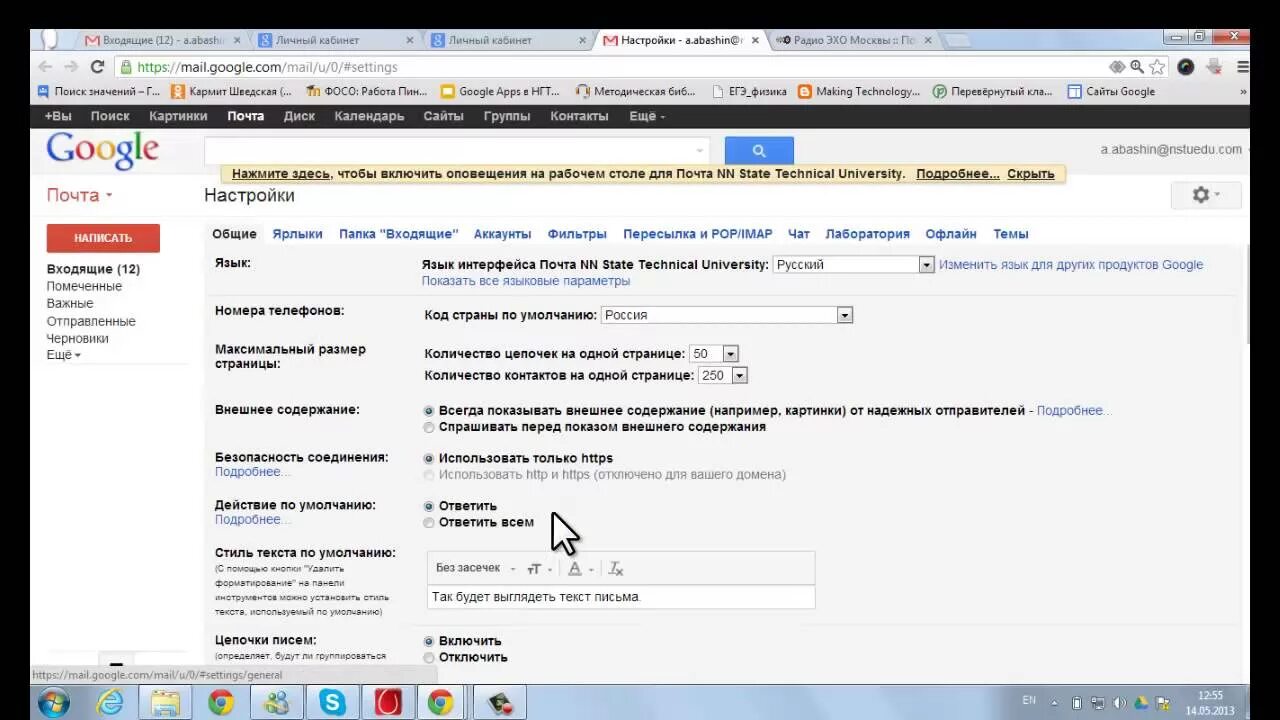This screenshot has width=1280, height=720.
Task: Open 'Календарь' in Google top bar
Action: coord(369,116)
